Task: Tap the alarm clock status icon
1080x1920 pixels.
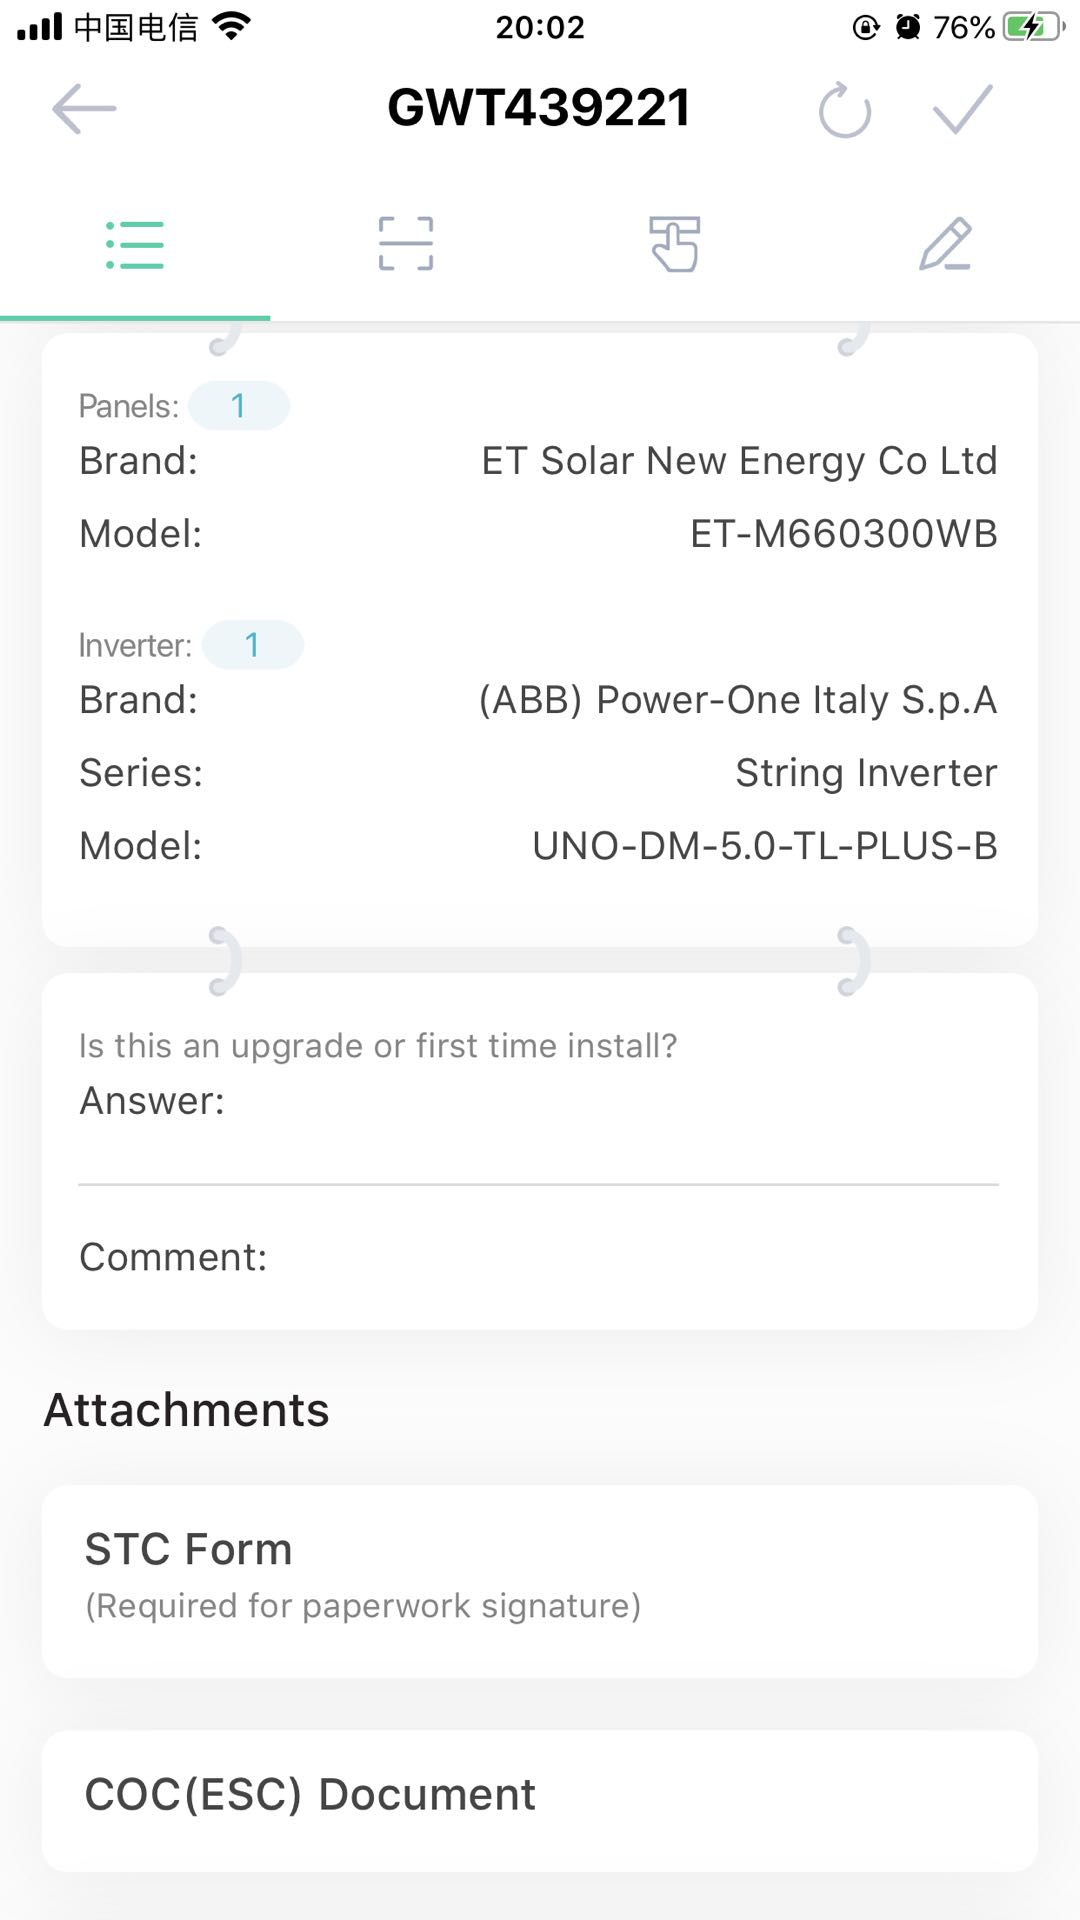Action: click(908, 27)
